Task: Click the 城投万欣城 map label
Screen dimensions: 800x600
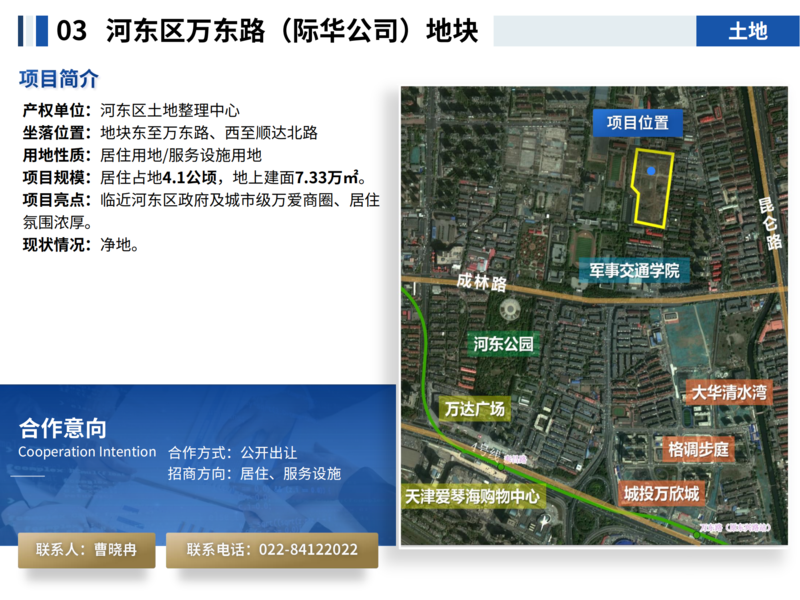Action: tap(661, 493)
